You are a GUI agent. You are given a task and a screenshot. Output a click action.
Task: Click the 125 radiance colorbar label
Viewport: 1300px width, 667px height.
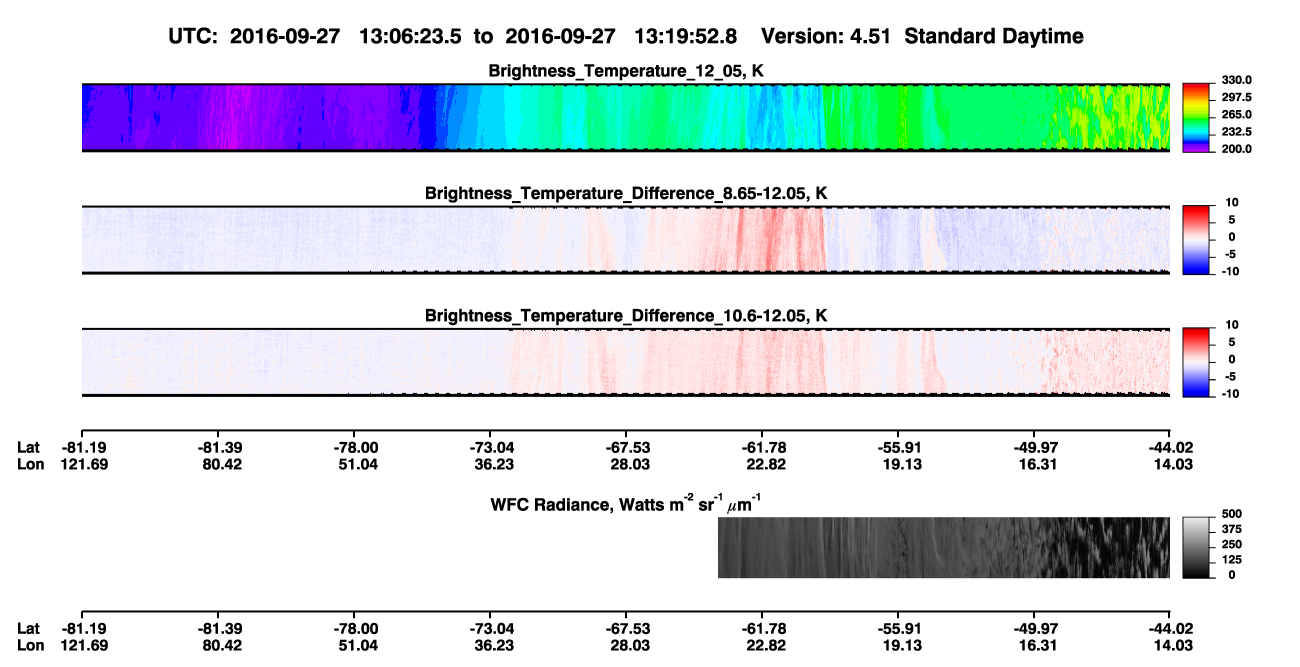pos(1231,559)
